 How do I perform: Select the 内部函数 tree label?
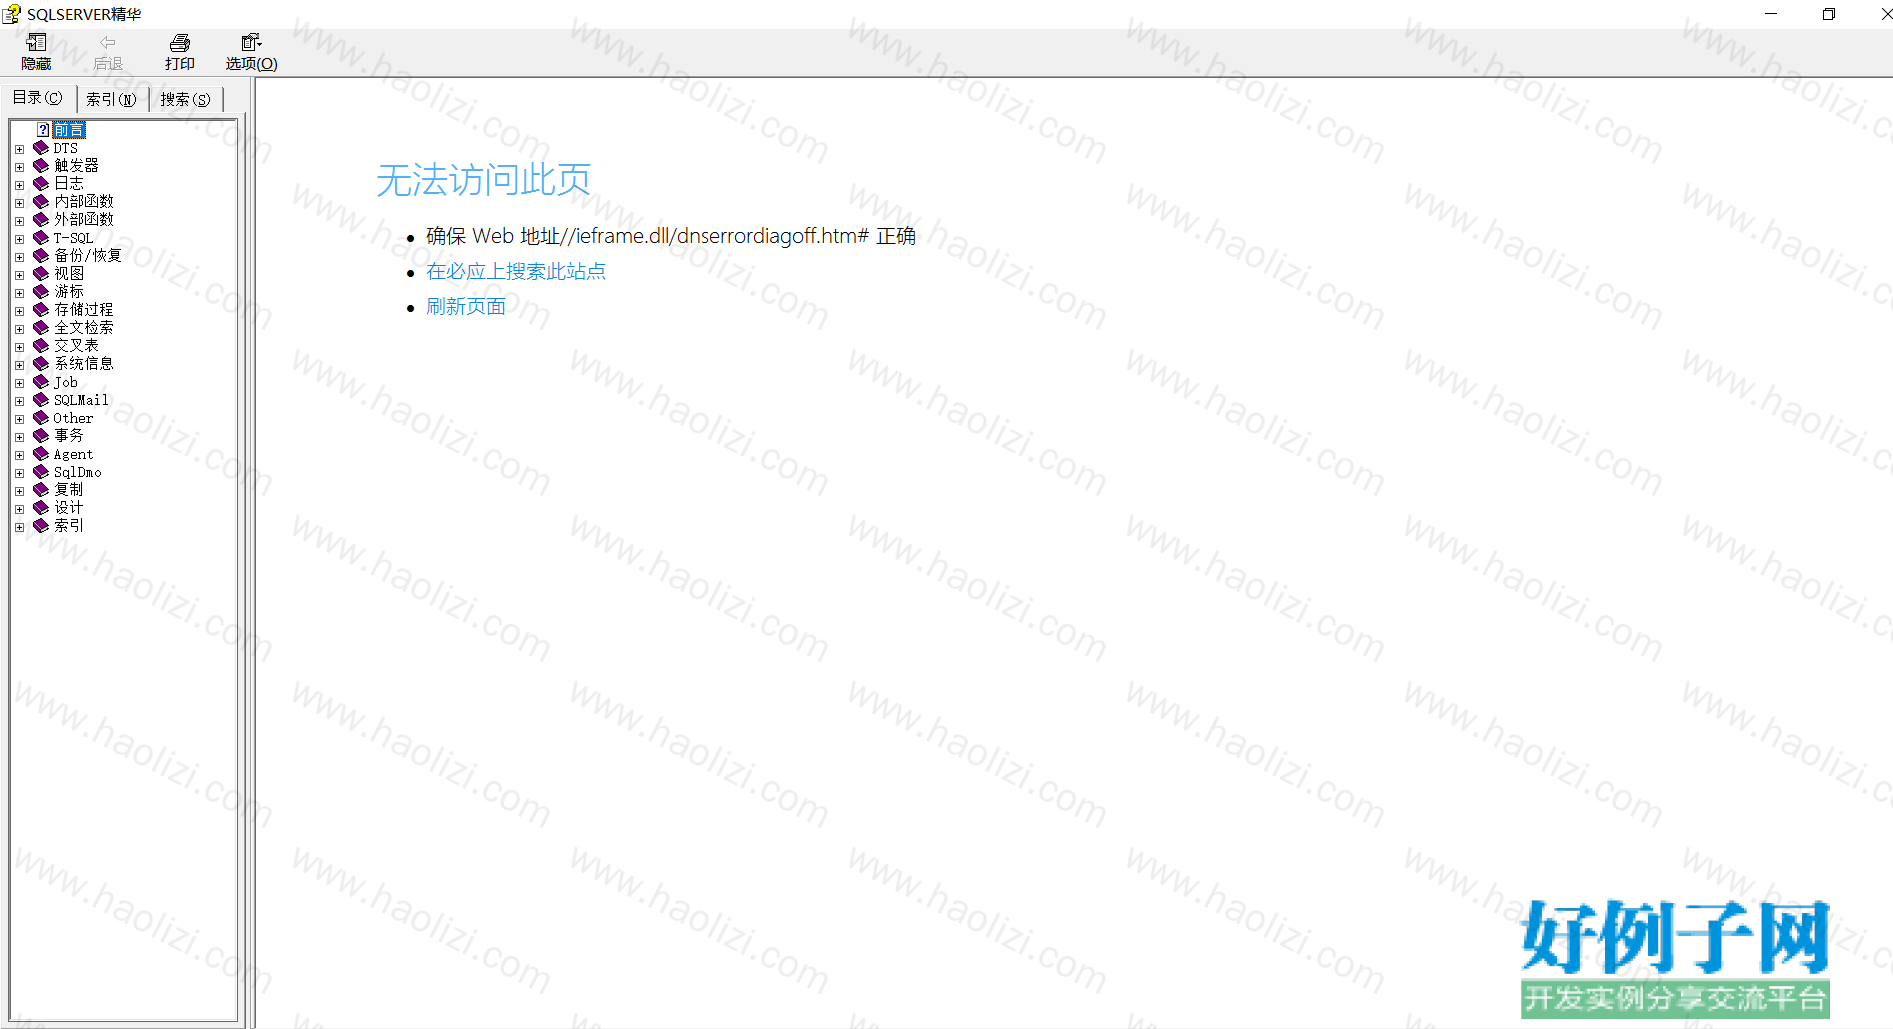coord(84,202)
